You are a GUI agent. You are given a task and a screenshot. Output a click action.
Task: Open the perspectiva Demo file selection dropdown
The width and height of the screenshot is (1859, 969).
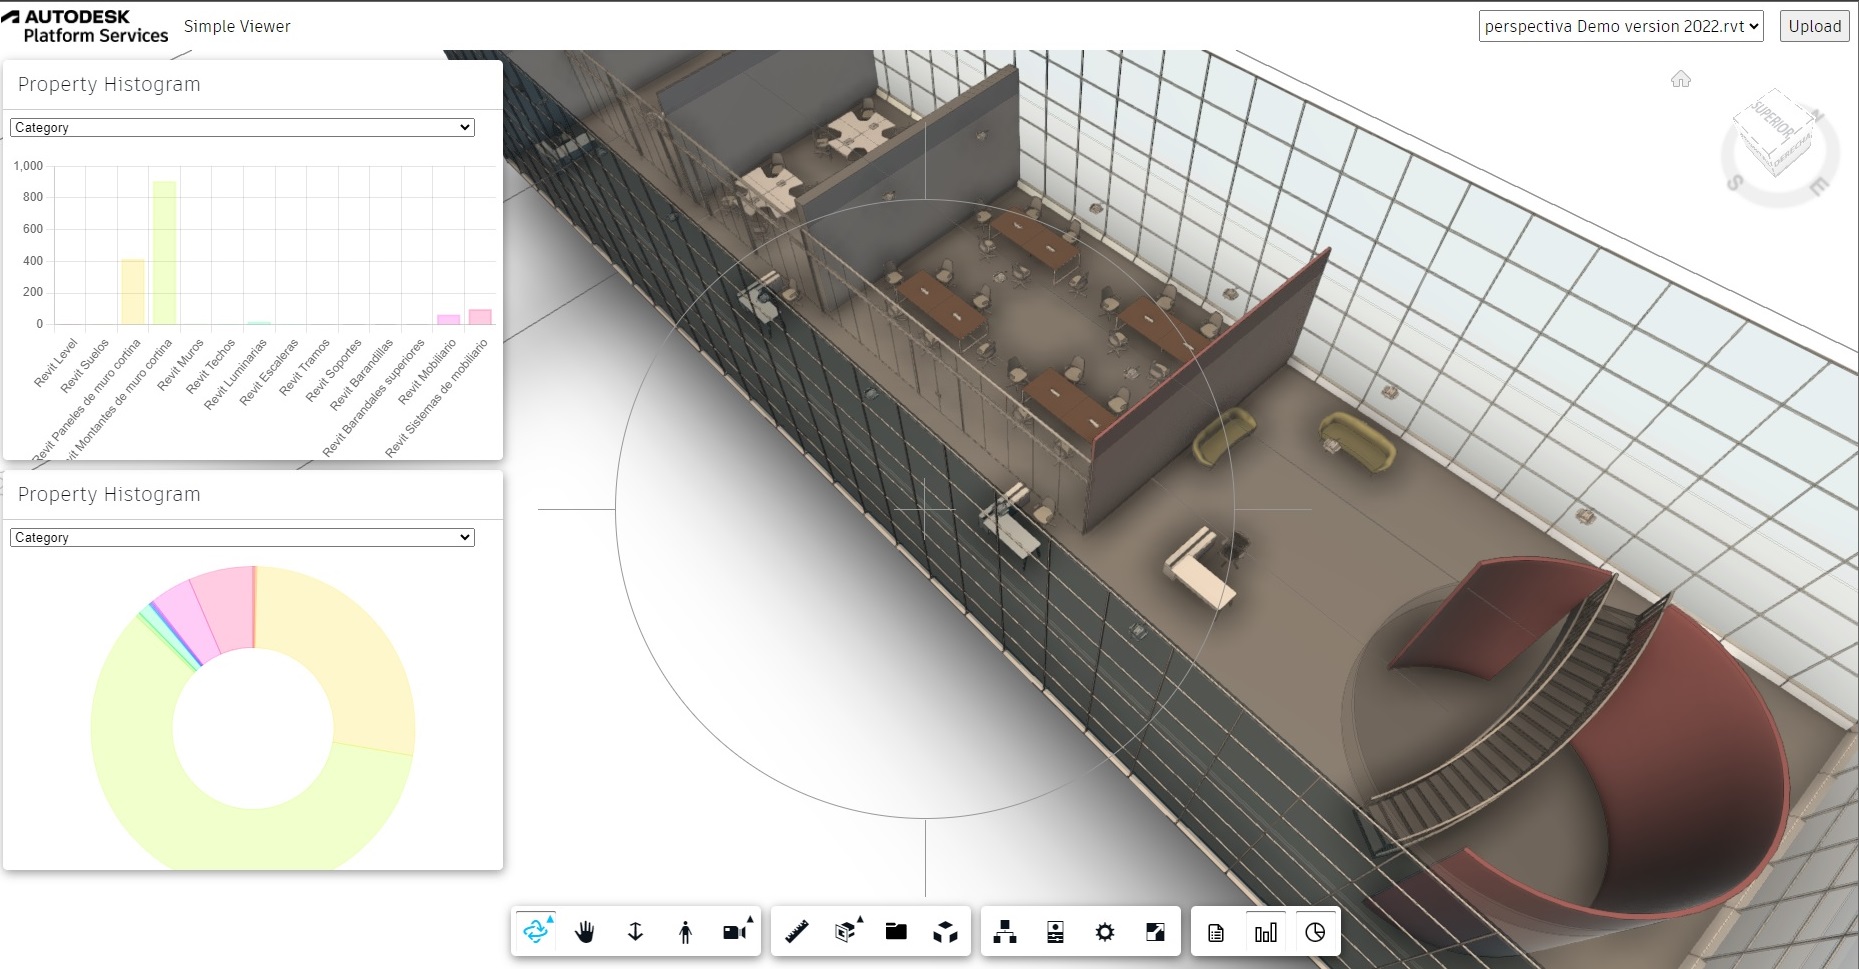1620,26
